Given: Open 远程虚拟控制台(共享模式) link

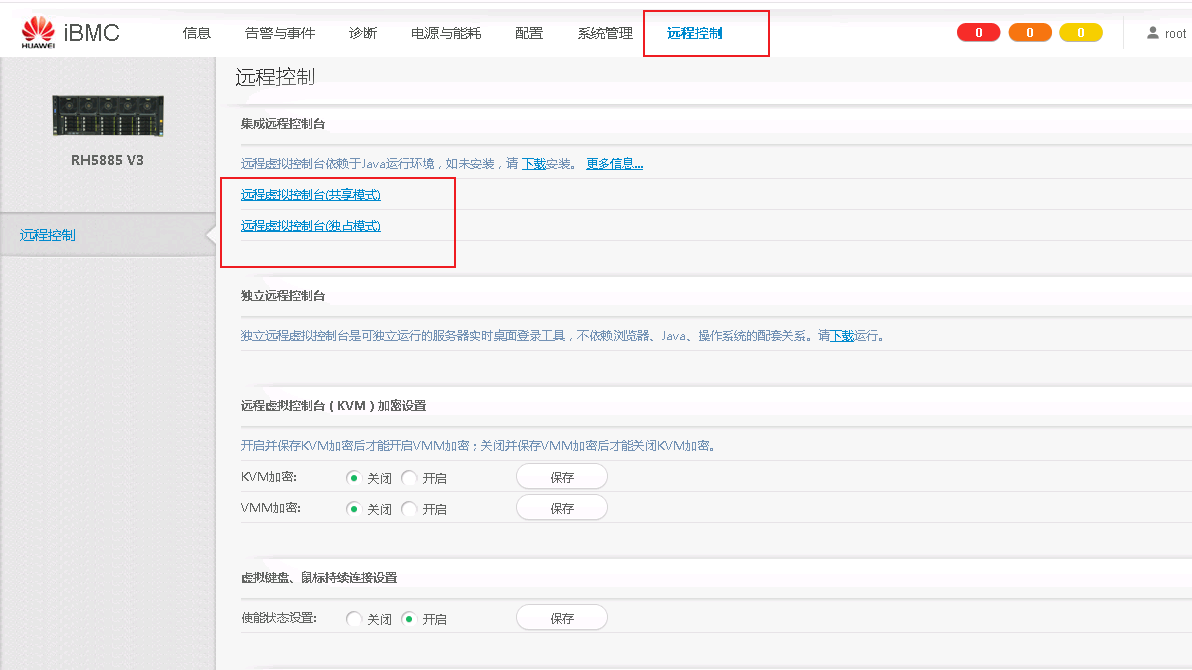Looking at the screenshot, I should [310, 195].
